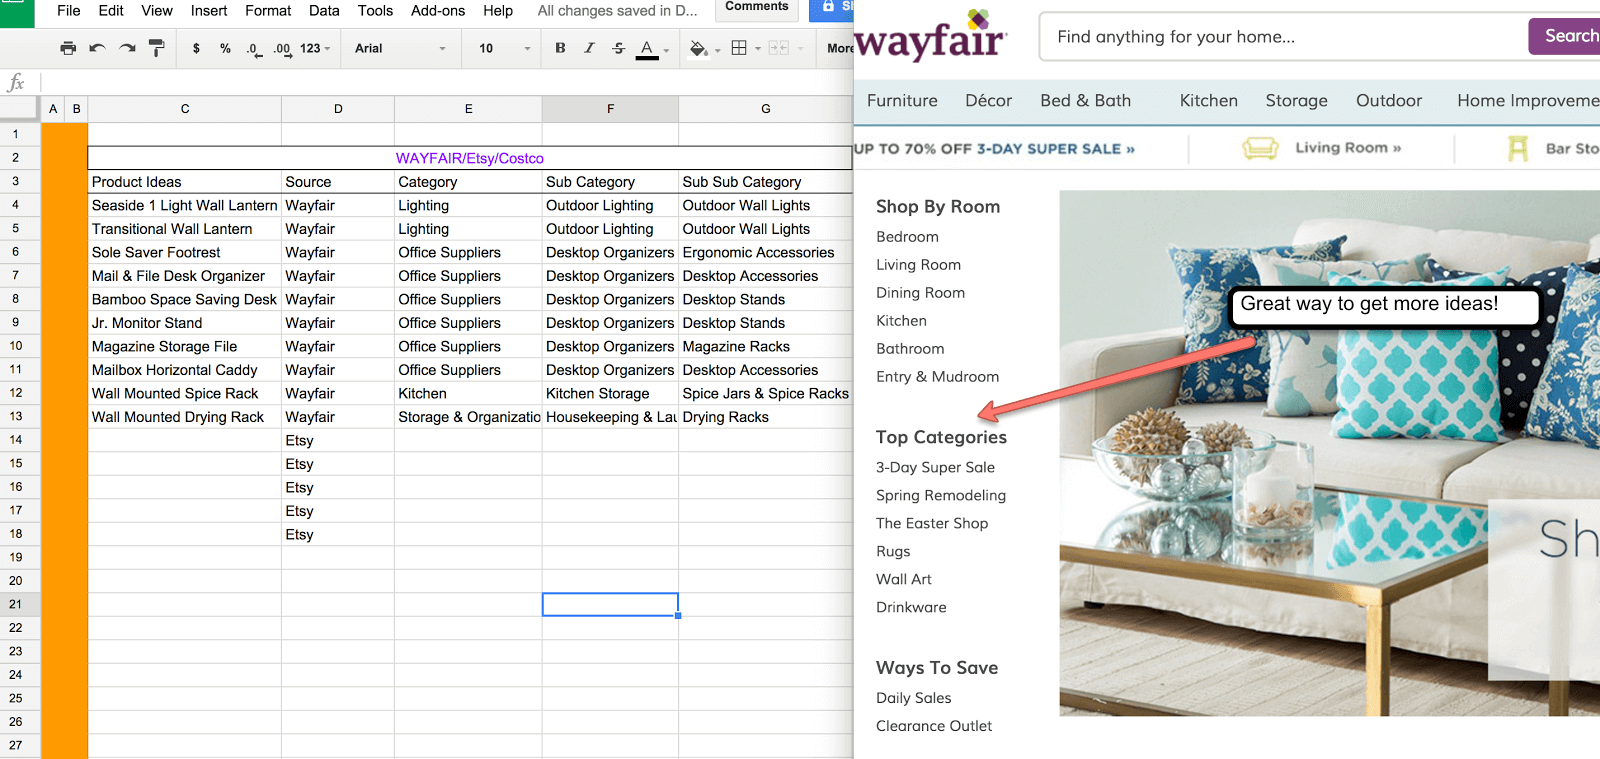Open the Clearance Outlet link
Screen dimensions: 1600x759
click(x=934, y=726)
